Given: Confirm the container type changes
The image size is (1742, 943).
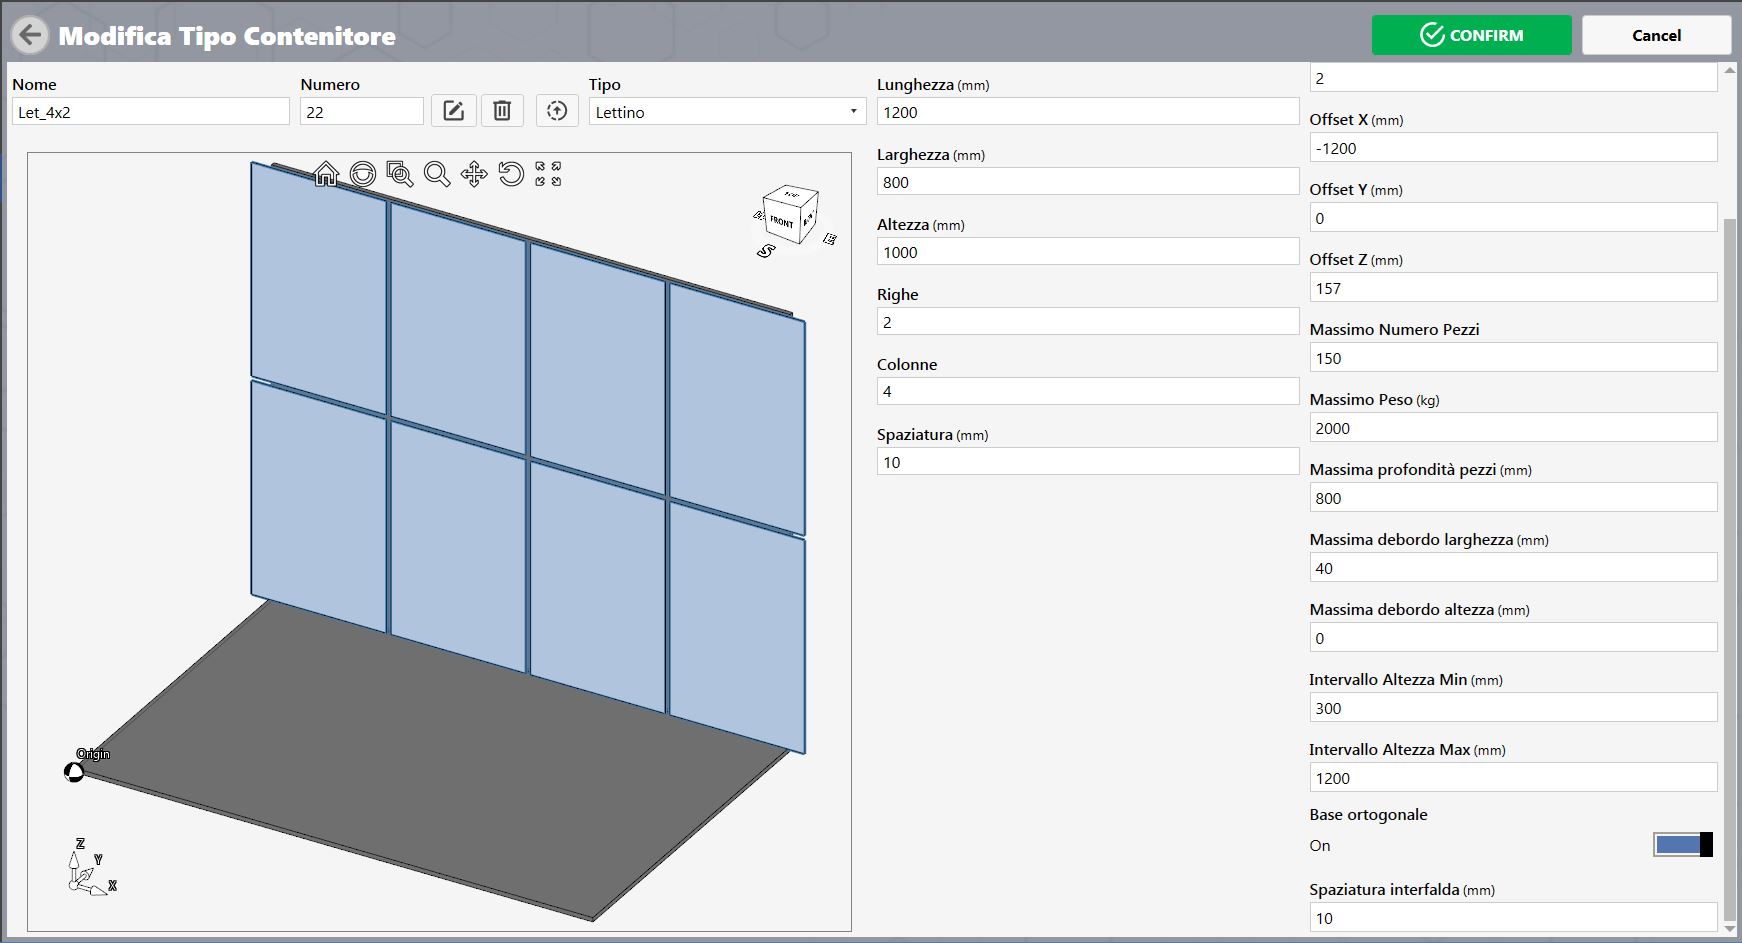Looking at the screenshot, I should (1471, 35).
